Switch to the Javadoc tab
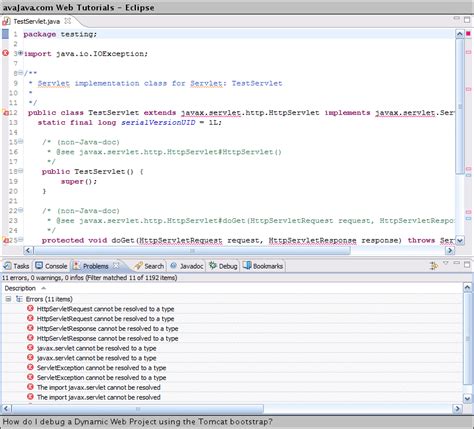474x429 pixels. click(x=187, y=266)
